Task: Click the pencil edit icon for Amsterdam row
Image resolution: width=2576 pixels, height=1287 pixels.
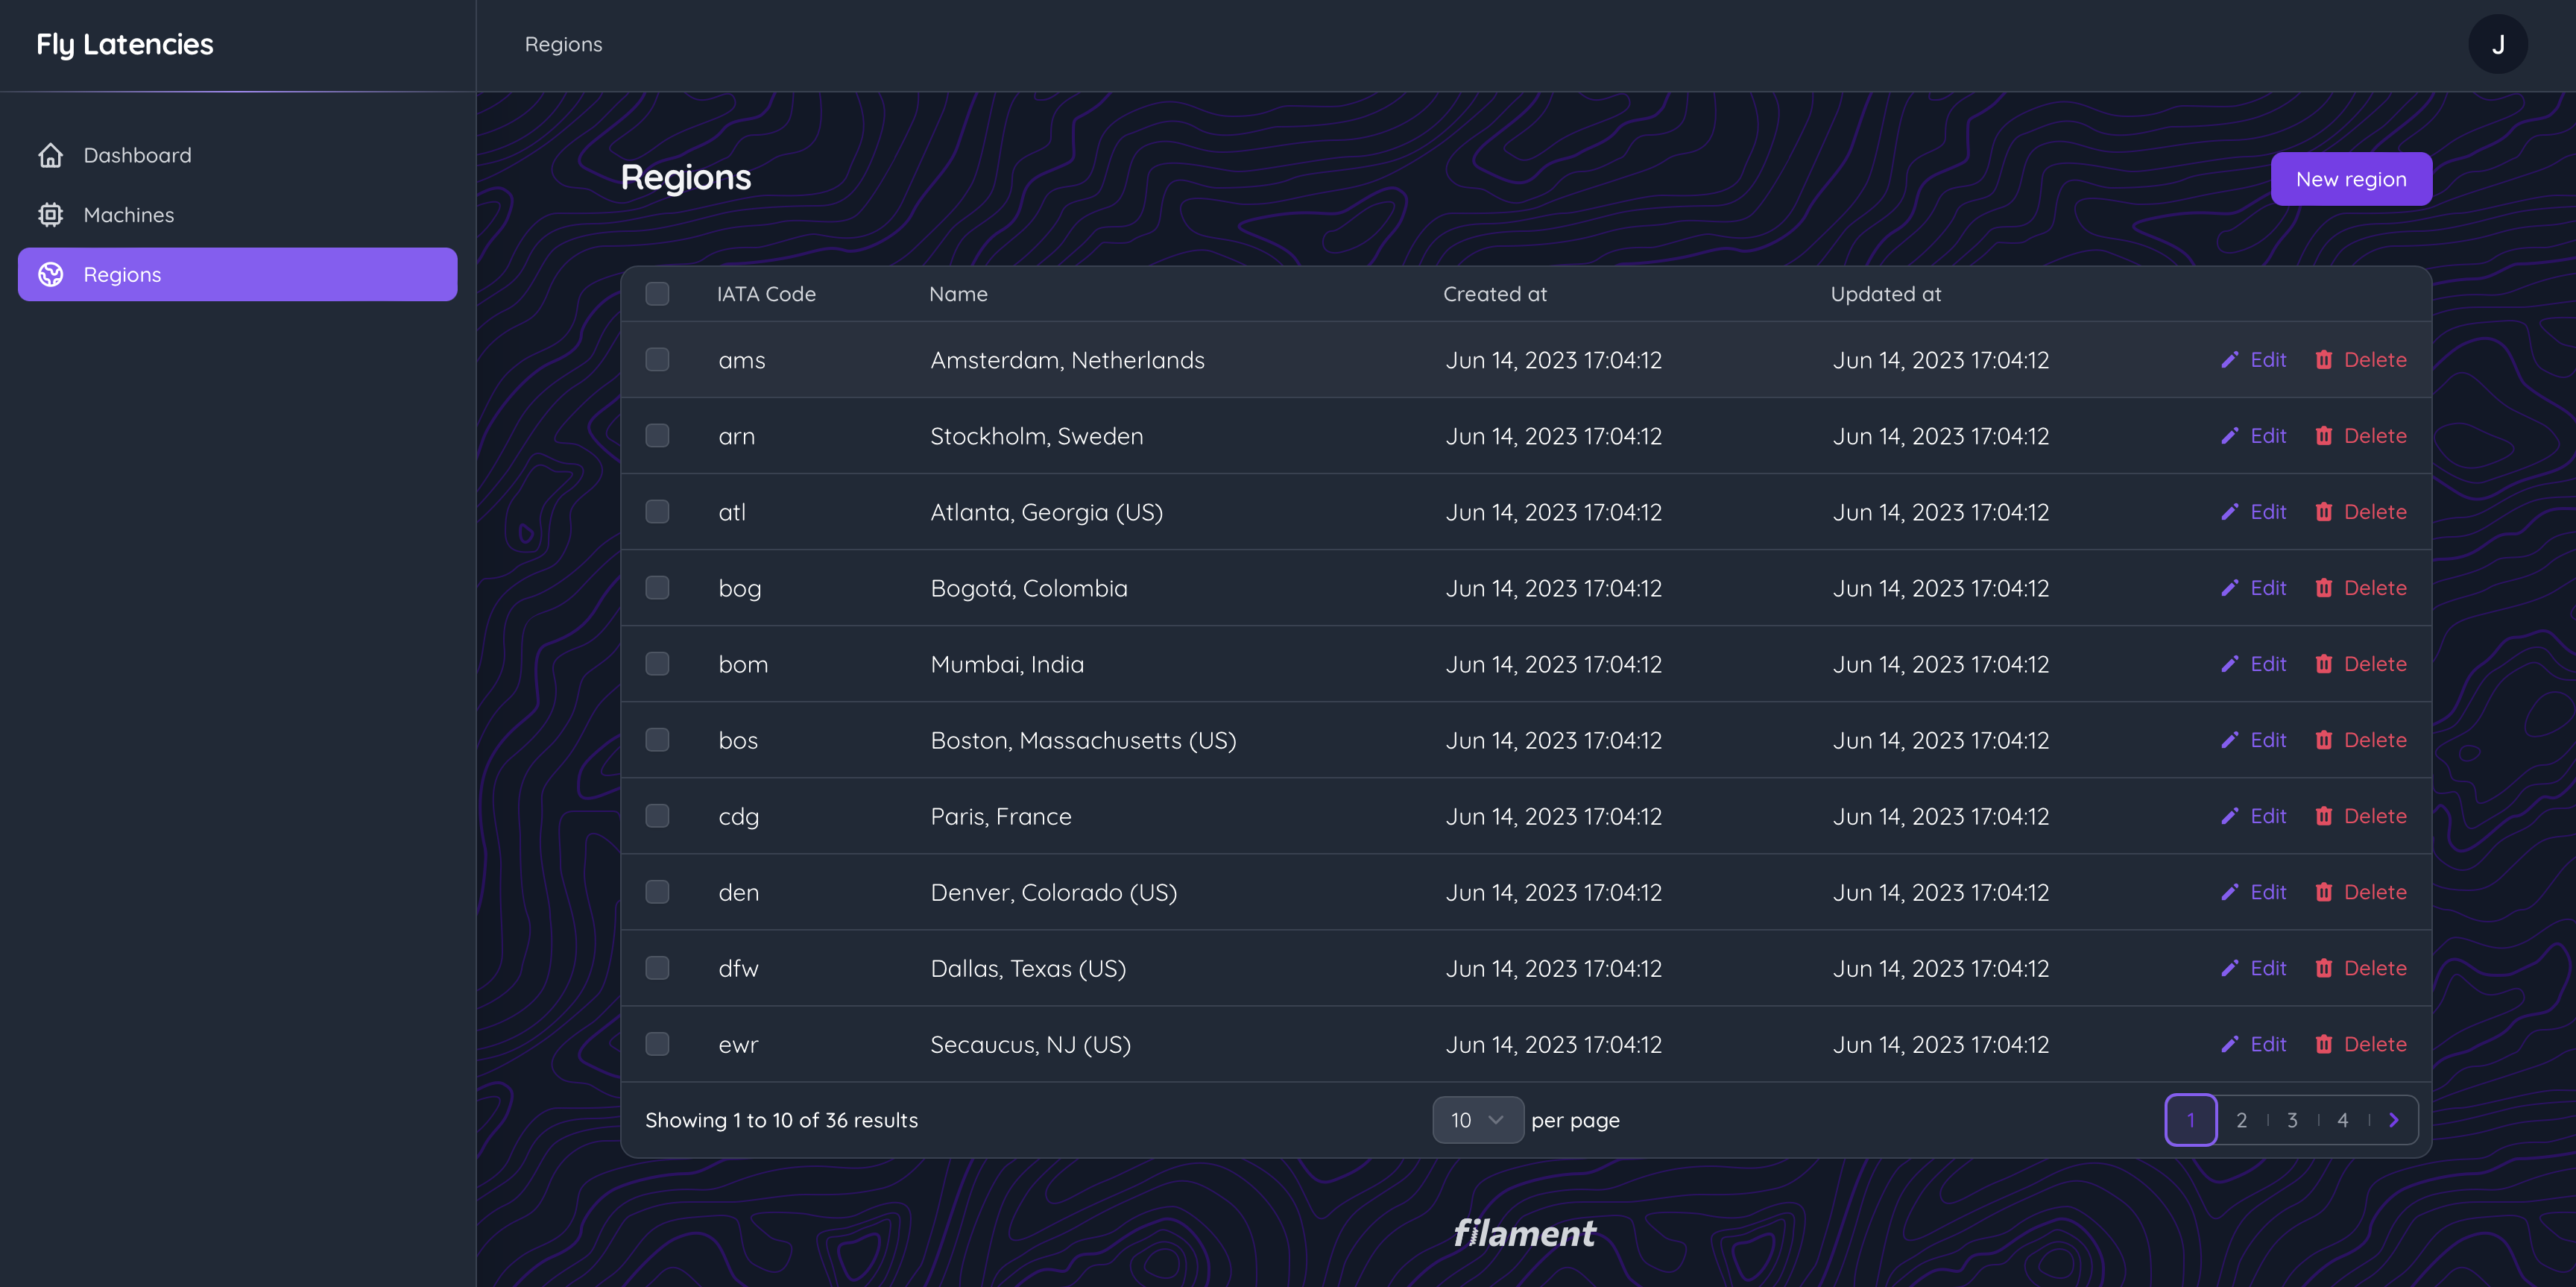Action: coord(2229,360)
